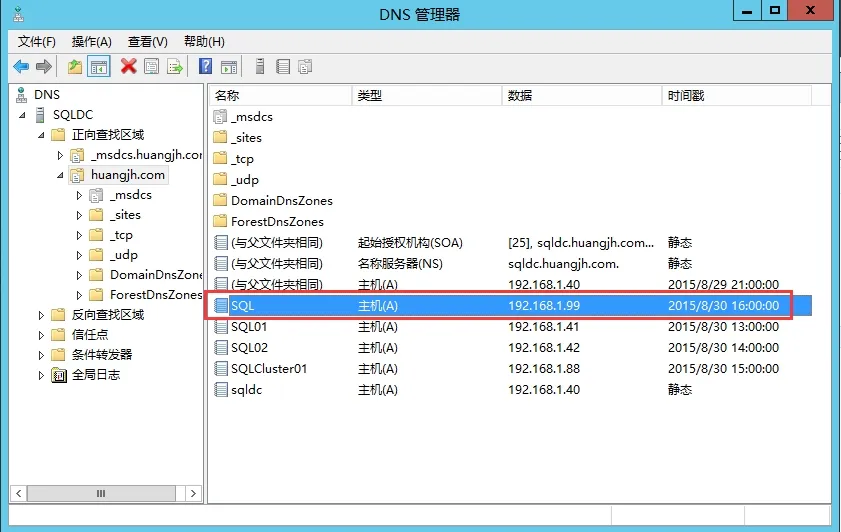Sort by the 类型 column header
The height and width of the screenshot is (532, 841).
[x=427, y=95]
